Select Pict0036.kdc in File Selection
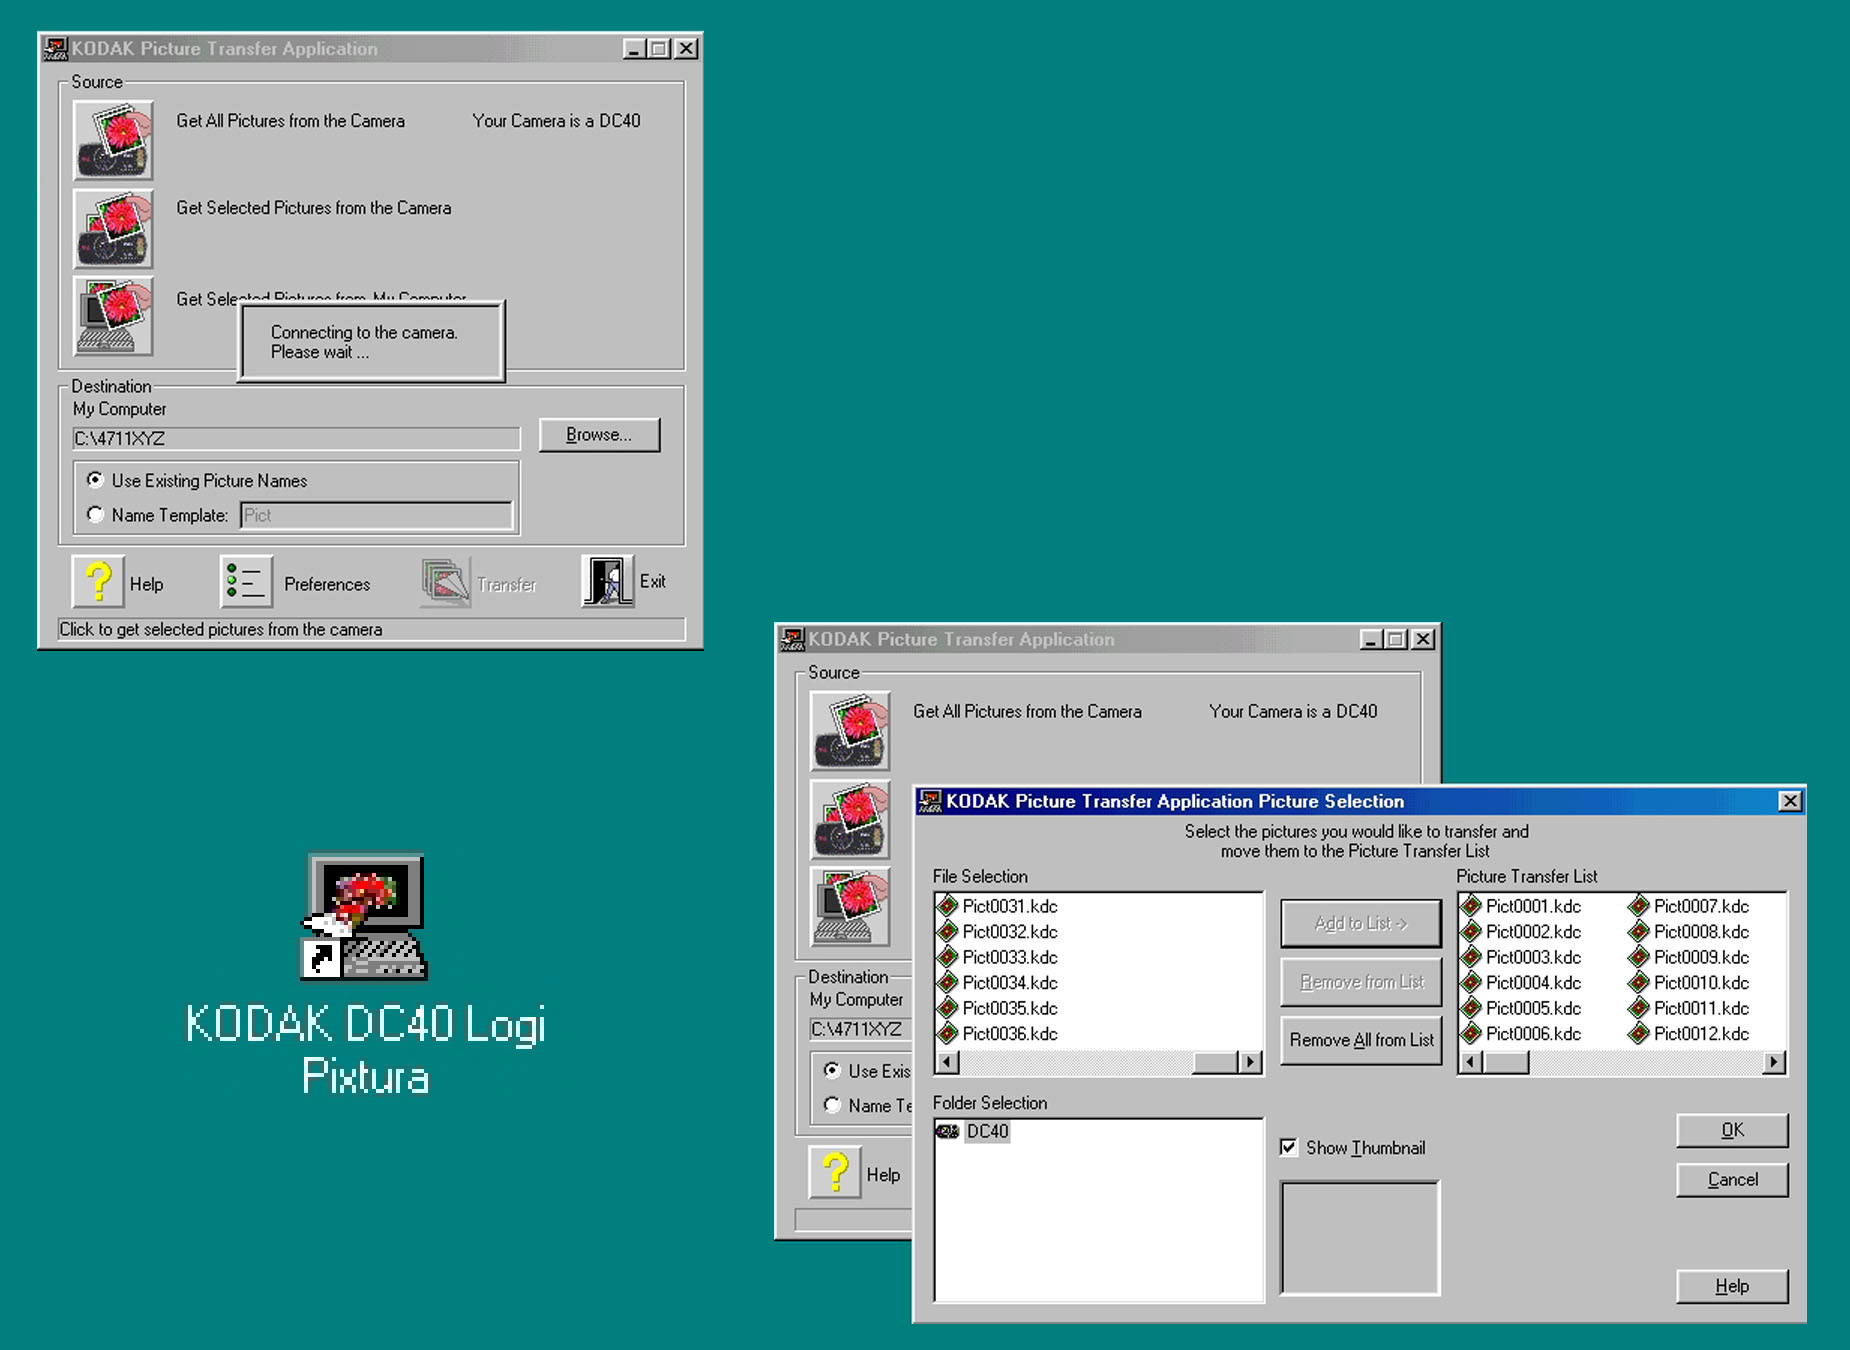1850x1350 pixels. [x=997, y=1033]
